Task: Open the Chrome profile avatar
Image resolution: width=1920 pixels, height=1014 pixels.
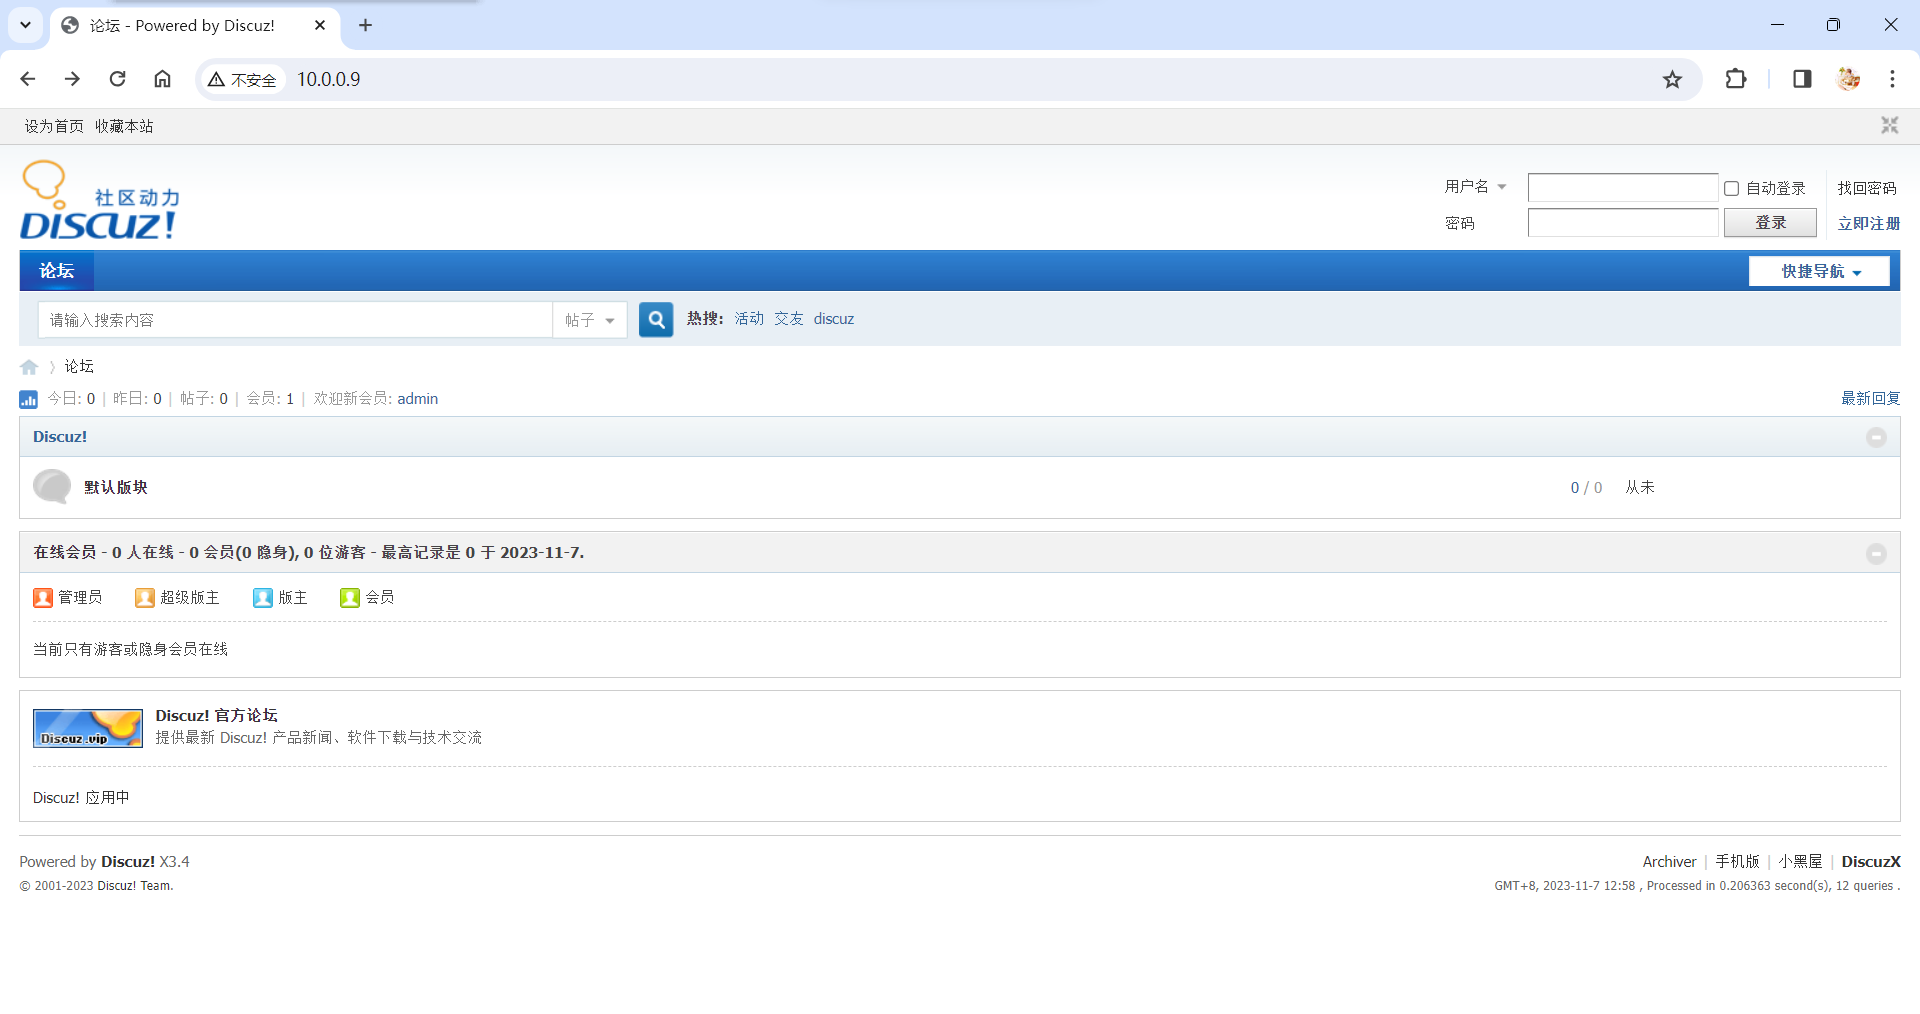Action: click(x=1848, y=79)
